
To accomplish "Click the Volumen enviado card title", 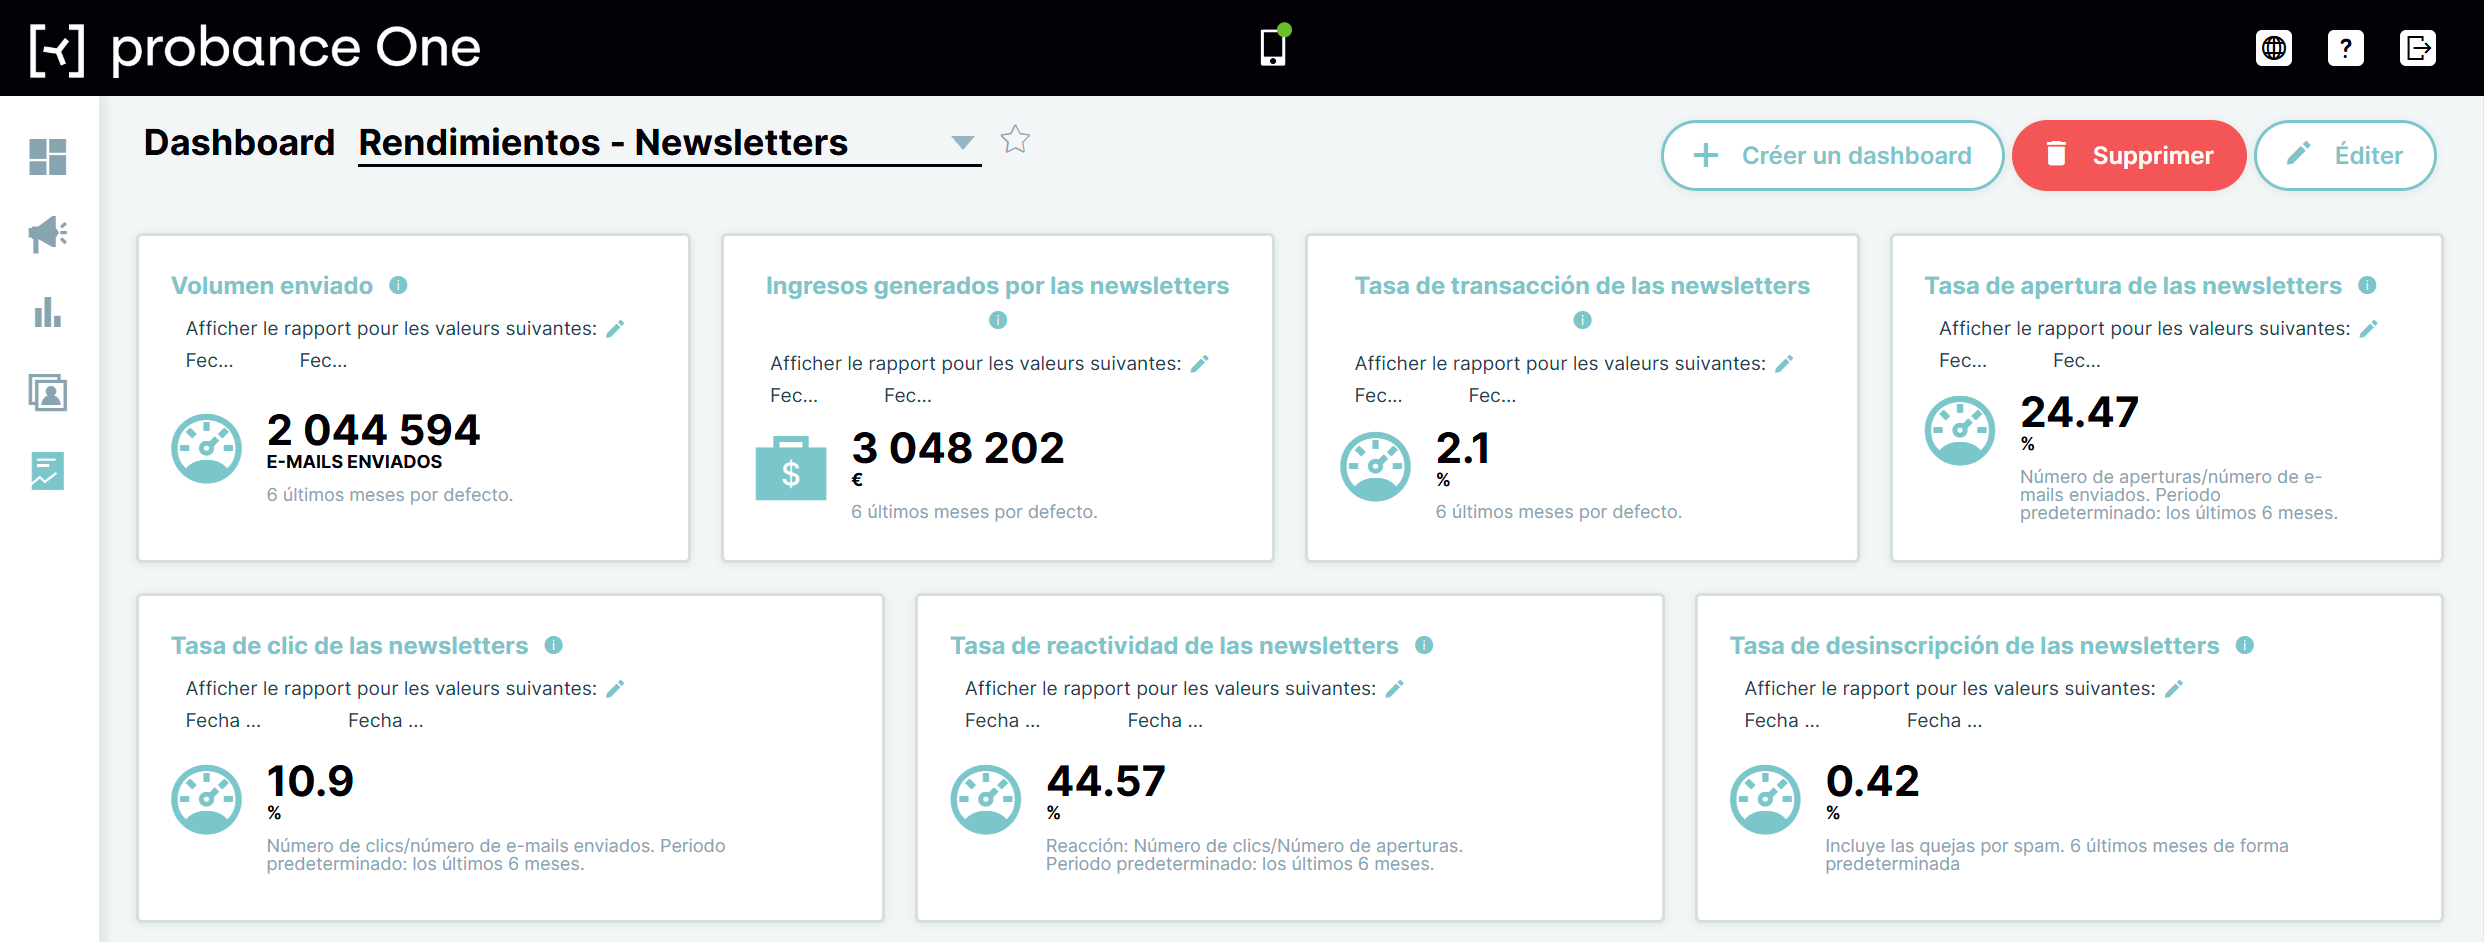I will [x=272, y=286].
